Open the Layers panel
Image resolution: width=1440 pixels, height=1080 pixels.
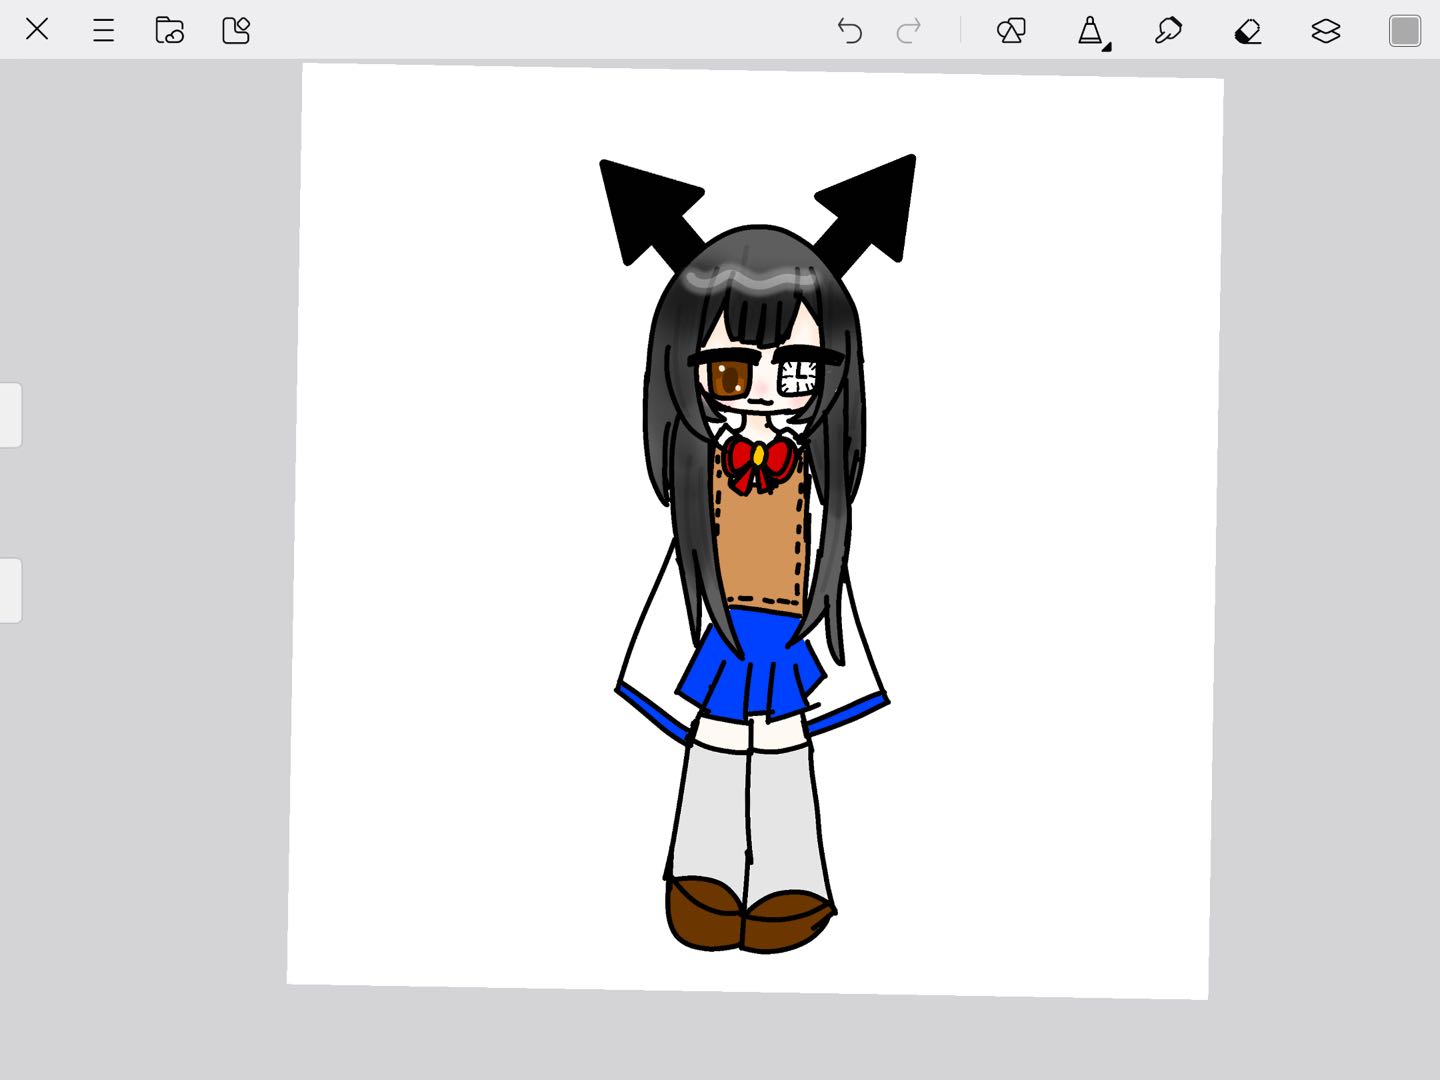coord(1325,31)
